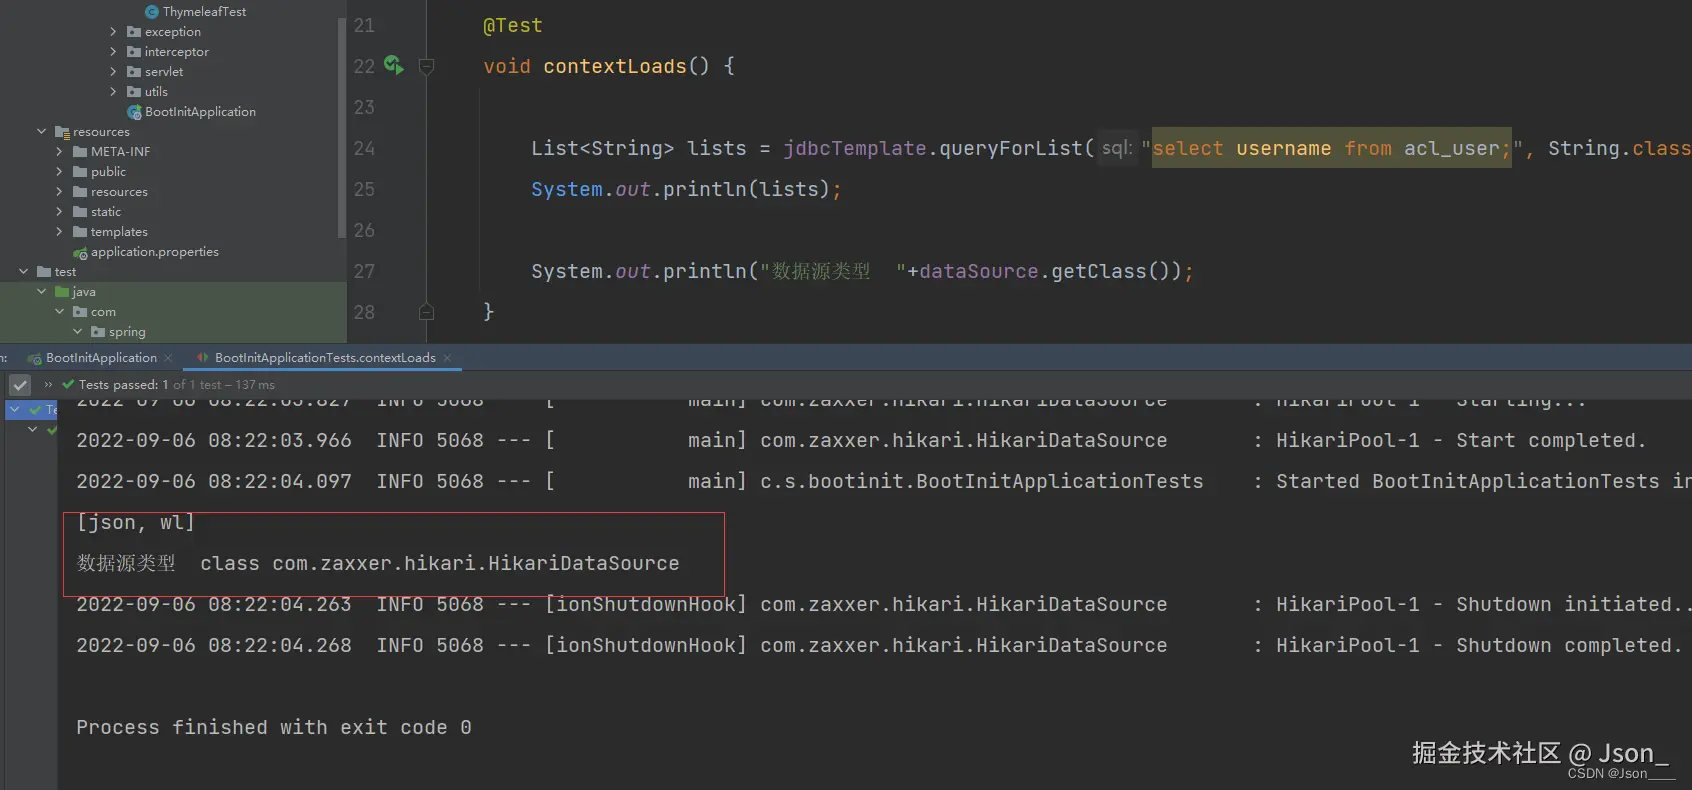Viewport: 1692px width, 790px height.
Task: Click the double-arrow more actions icon
Action: (48, 384)
